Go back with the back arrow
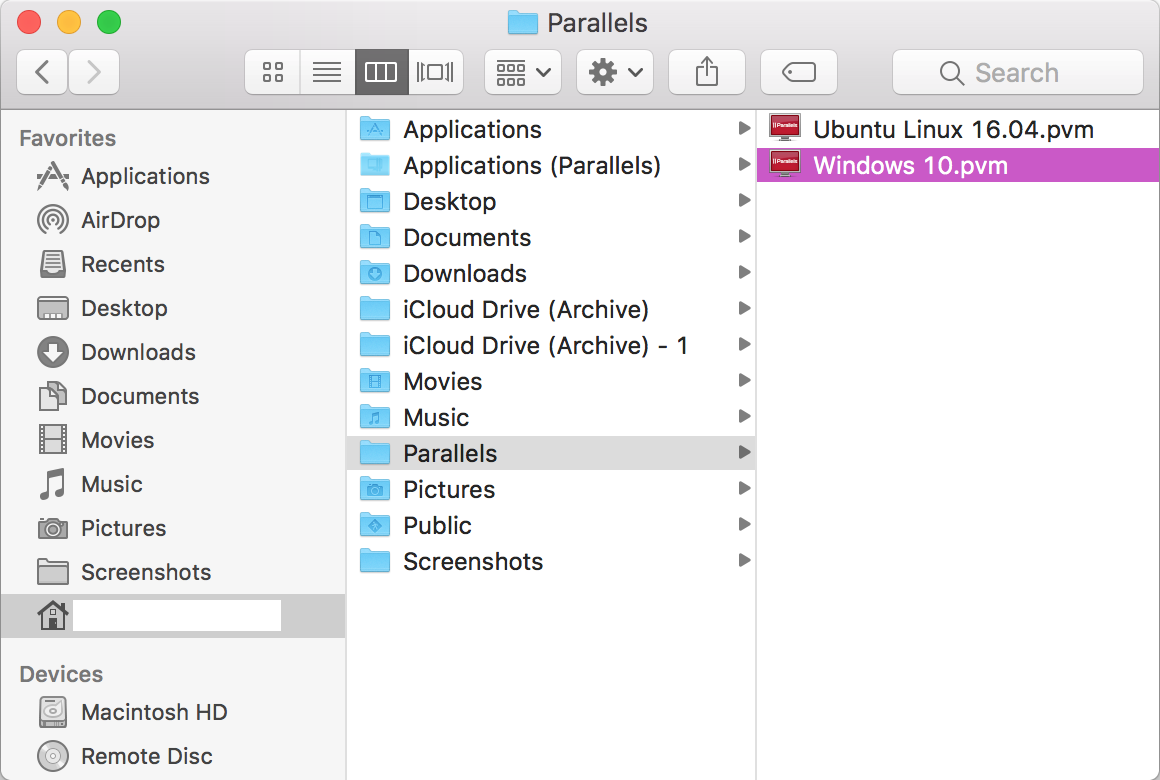 (x=42, y=72)
